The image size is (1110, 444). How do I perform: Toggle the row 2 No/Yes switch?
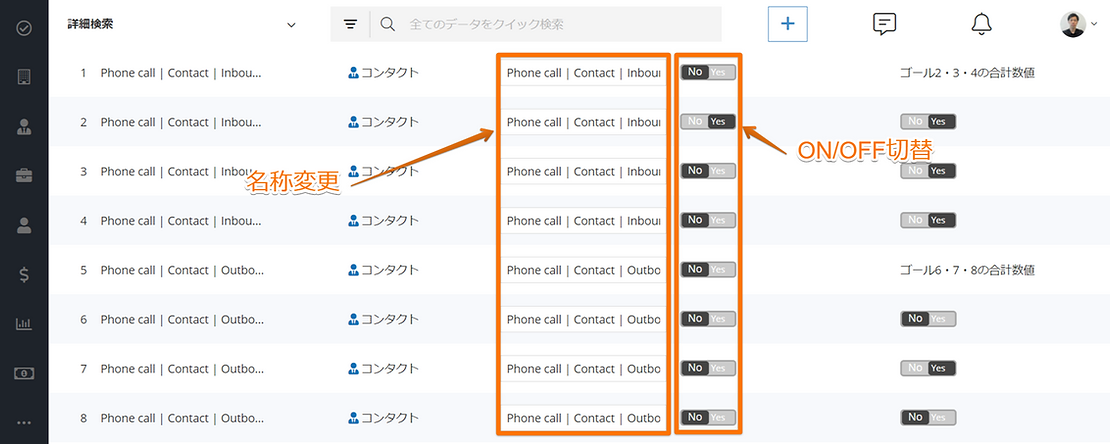pyautogui.click(x=708, y=122)
